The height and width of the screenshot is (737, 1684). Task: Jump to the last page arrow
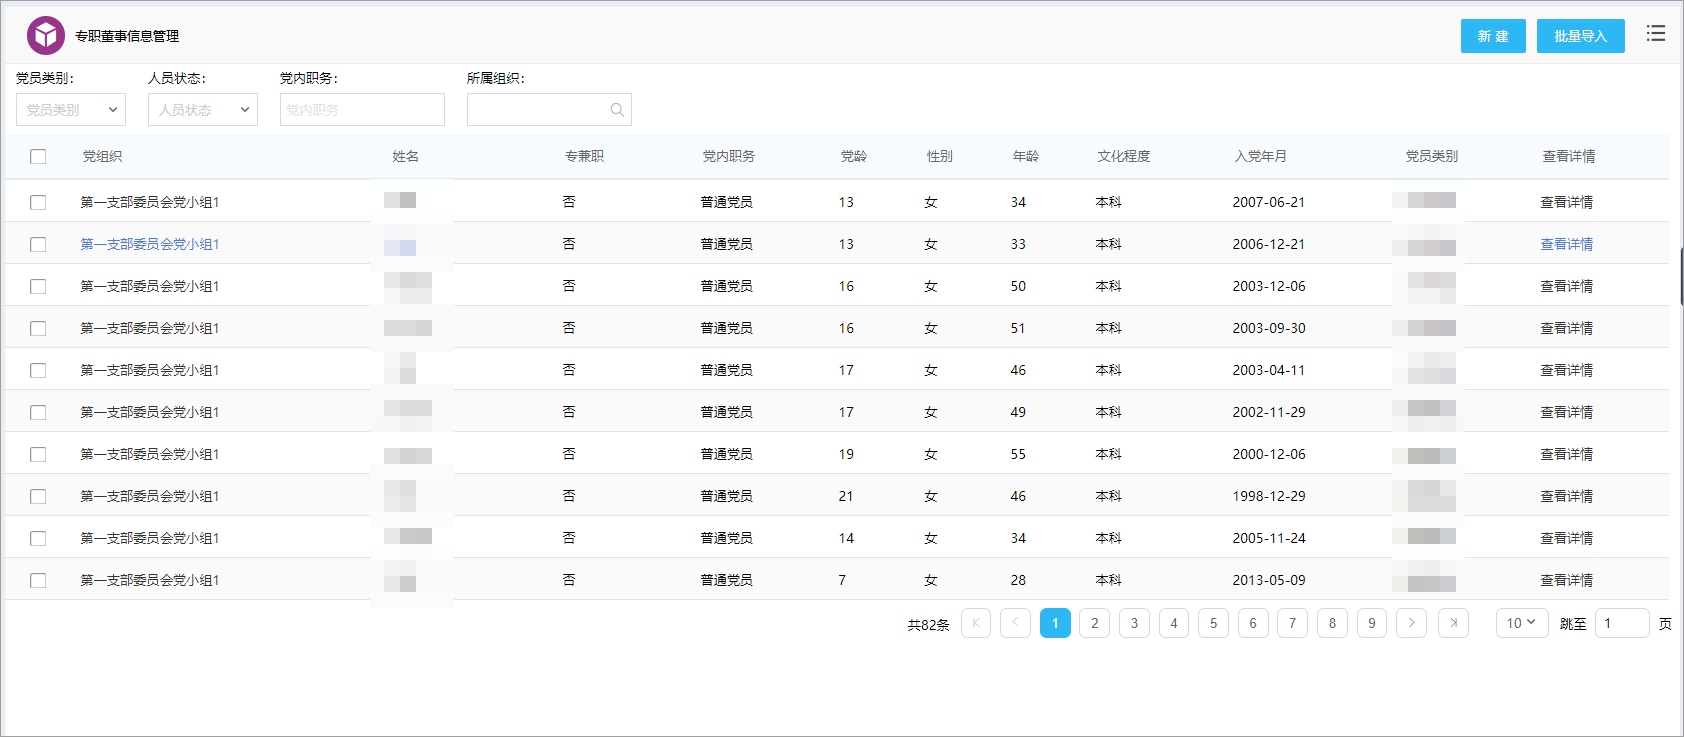(1453, 623)
